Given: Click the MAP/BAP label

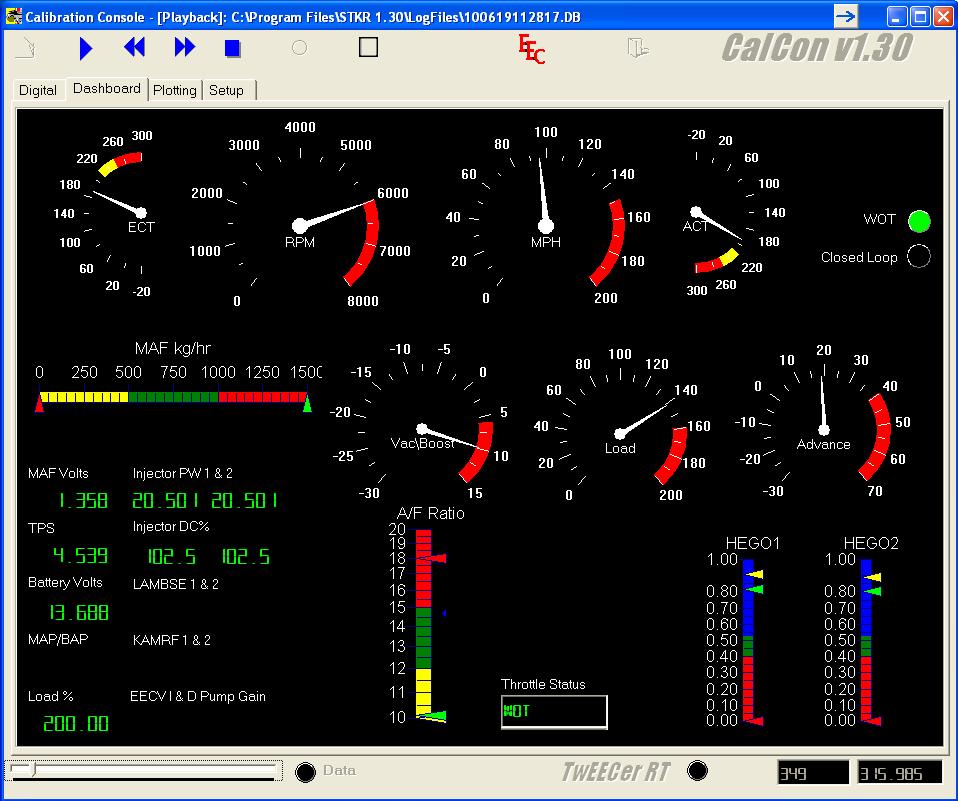Looking at the screenshot, I should tap(58, 639).
